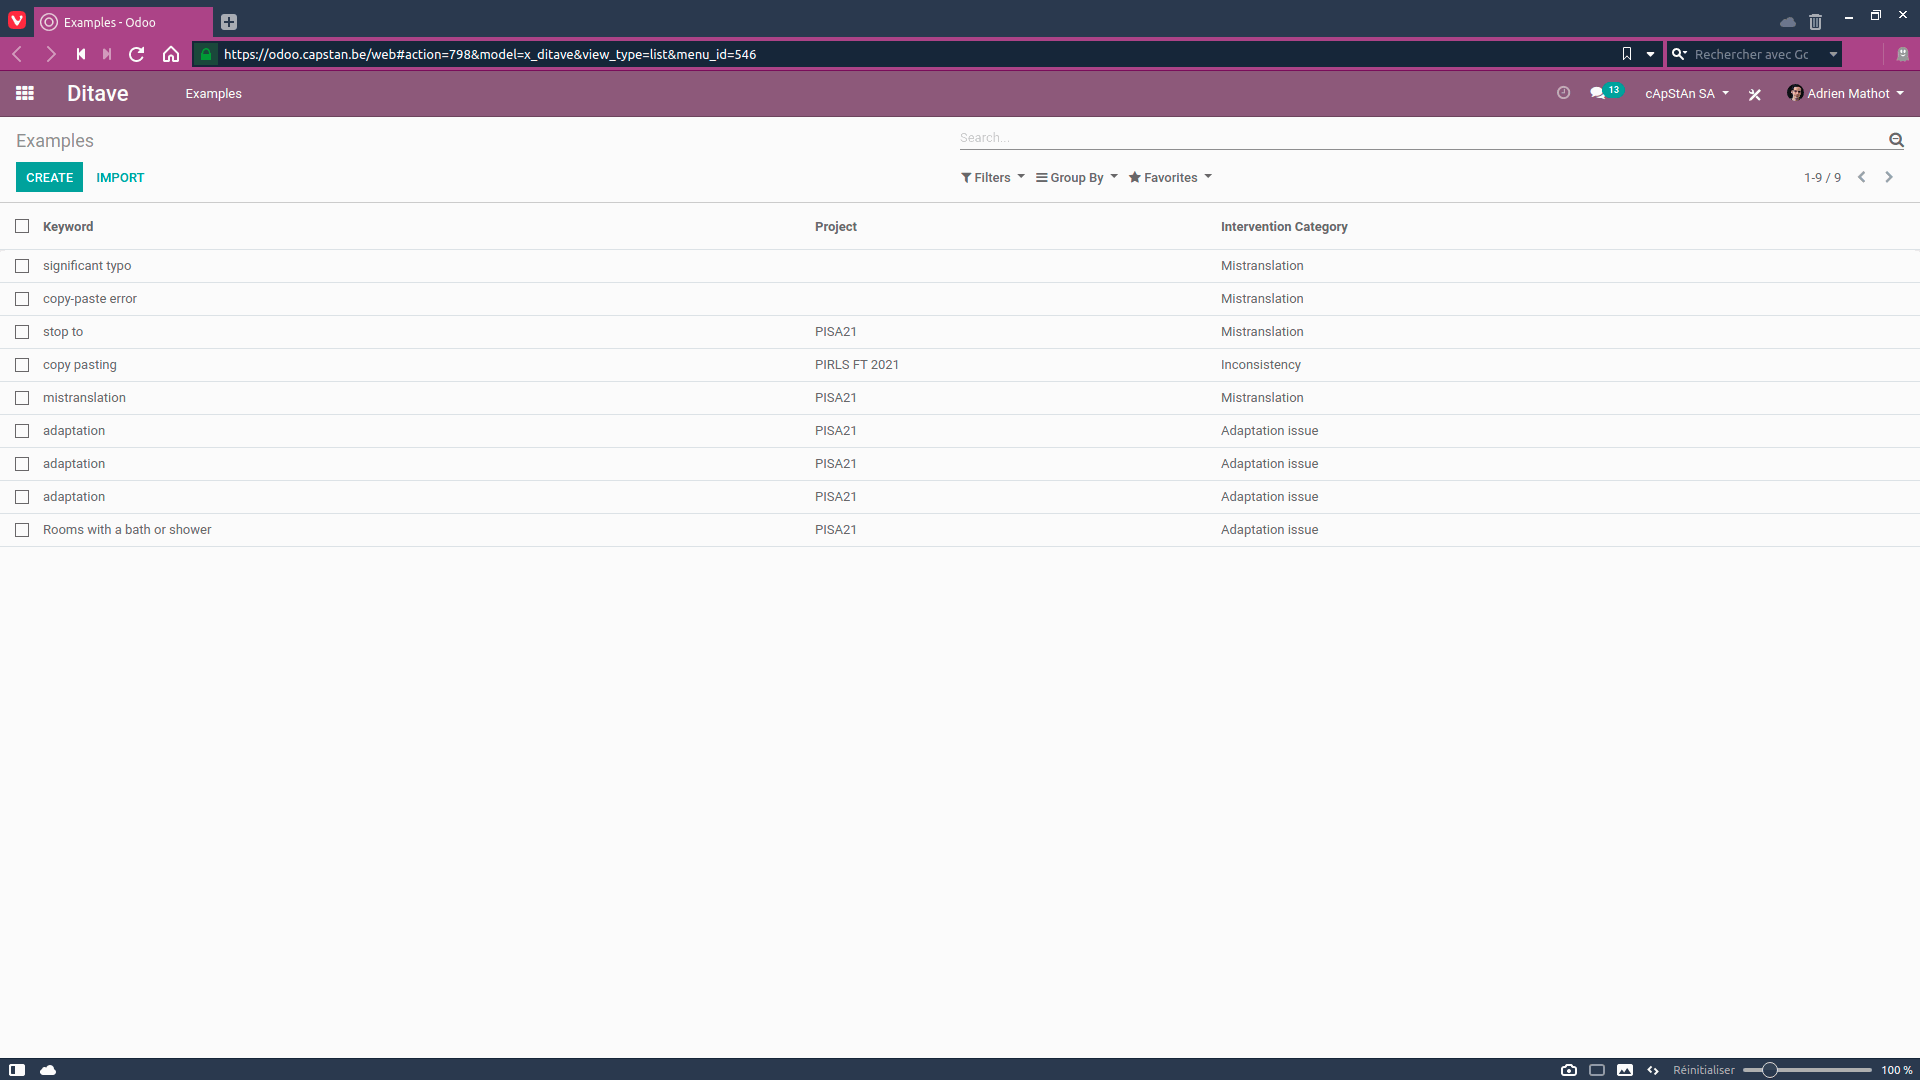Click the camera screenshot icon in status bar
1920x1080 pixels.
[x=1570, y=1070]
